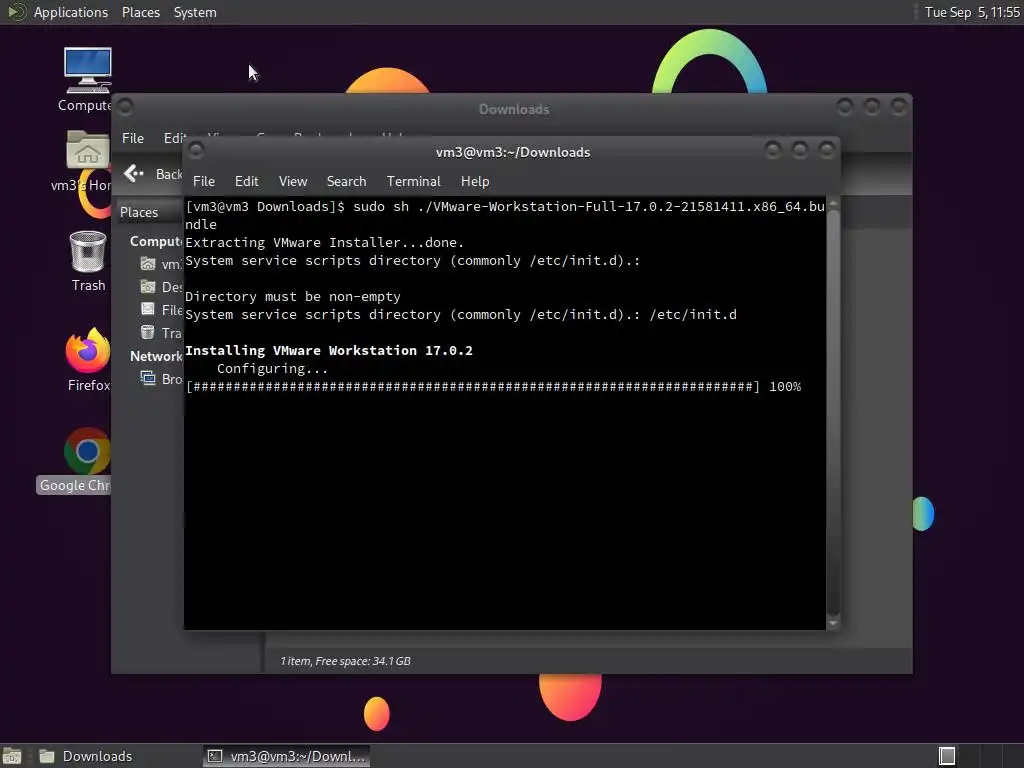1024x768 pixels.
Task: Open the terminal's File menu
Action: (204, 182)
